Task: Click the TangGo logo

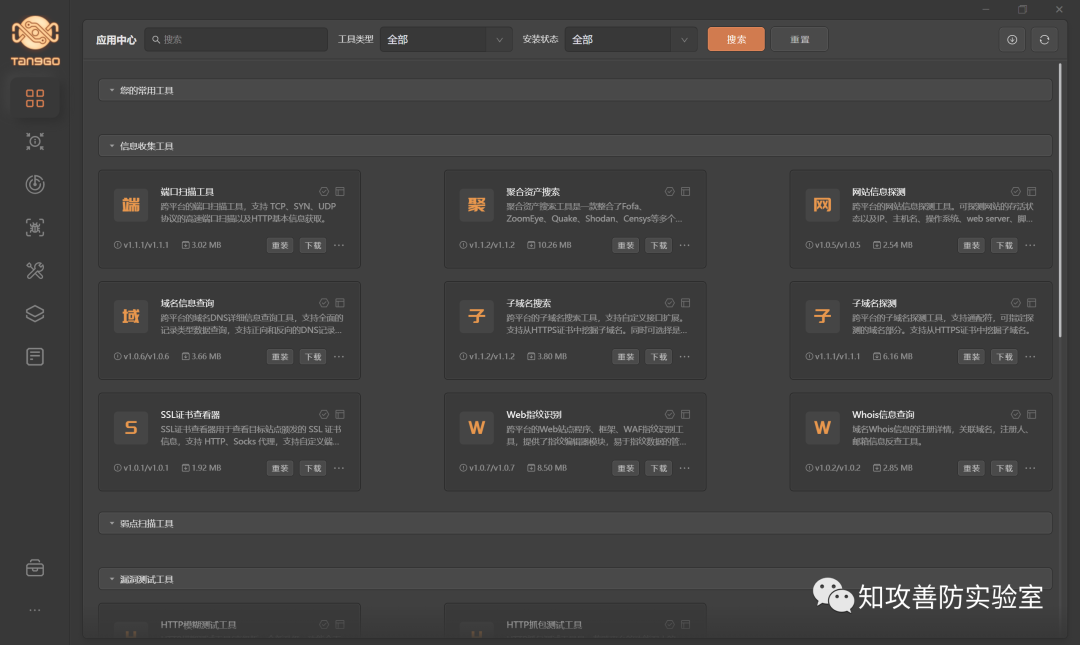Action: [x=35, y=41]
